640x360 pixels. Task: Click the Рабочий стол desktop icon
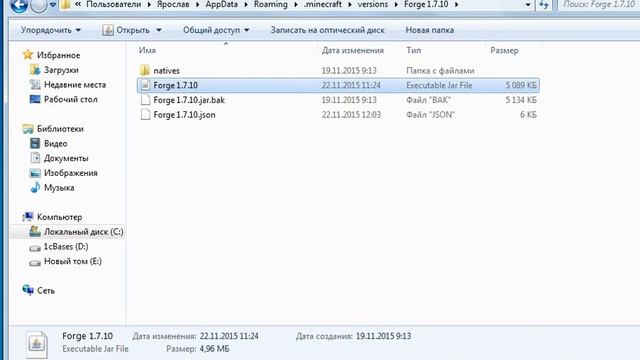(x=35, y=99)
